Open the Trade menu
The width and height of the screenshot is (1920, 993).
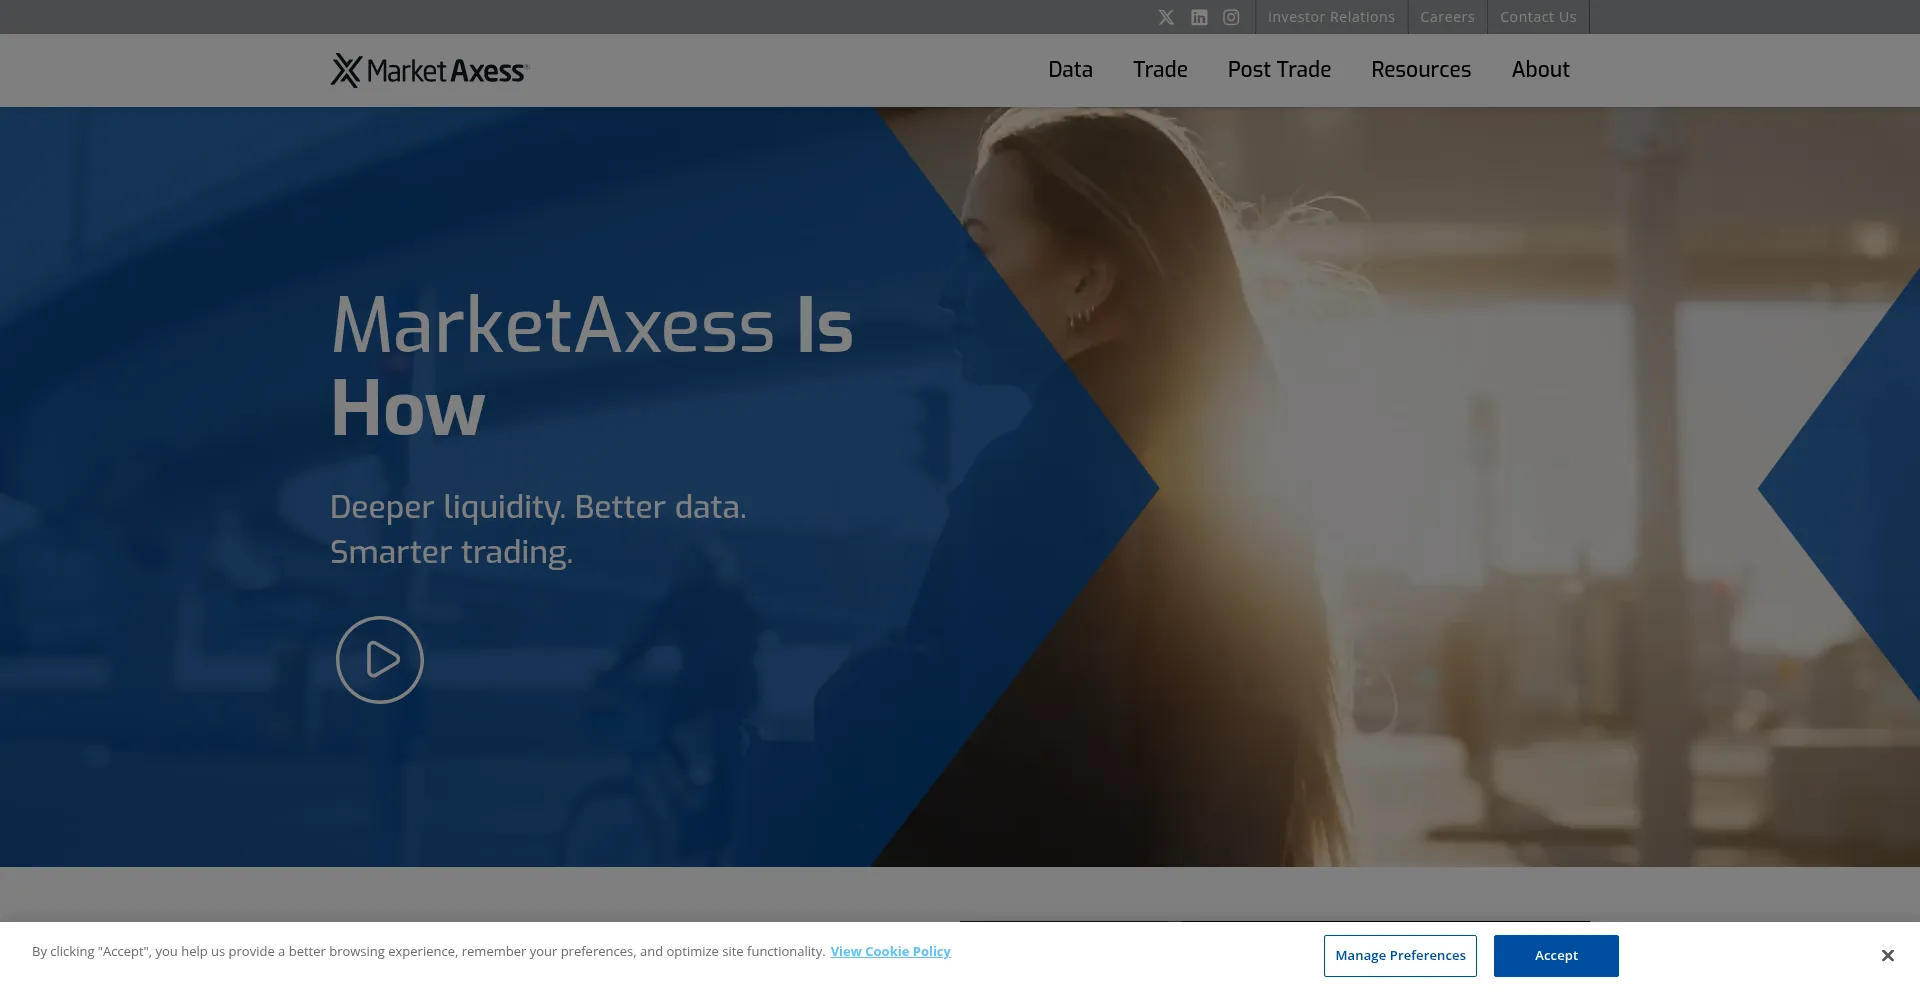tap(1160, 70)
